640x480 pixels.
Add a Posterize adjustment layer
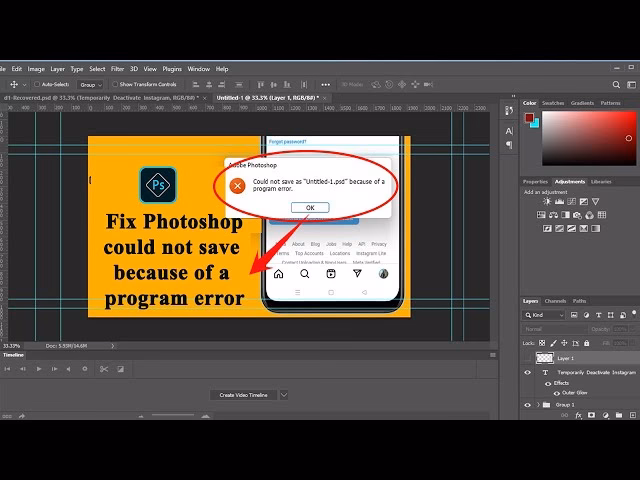pos(560,228)
